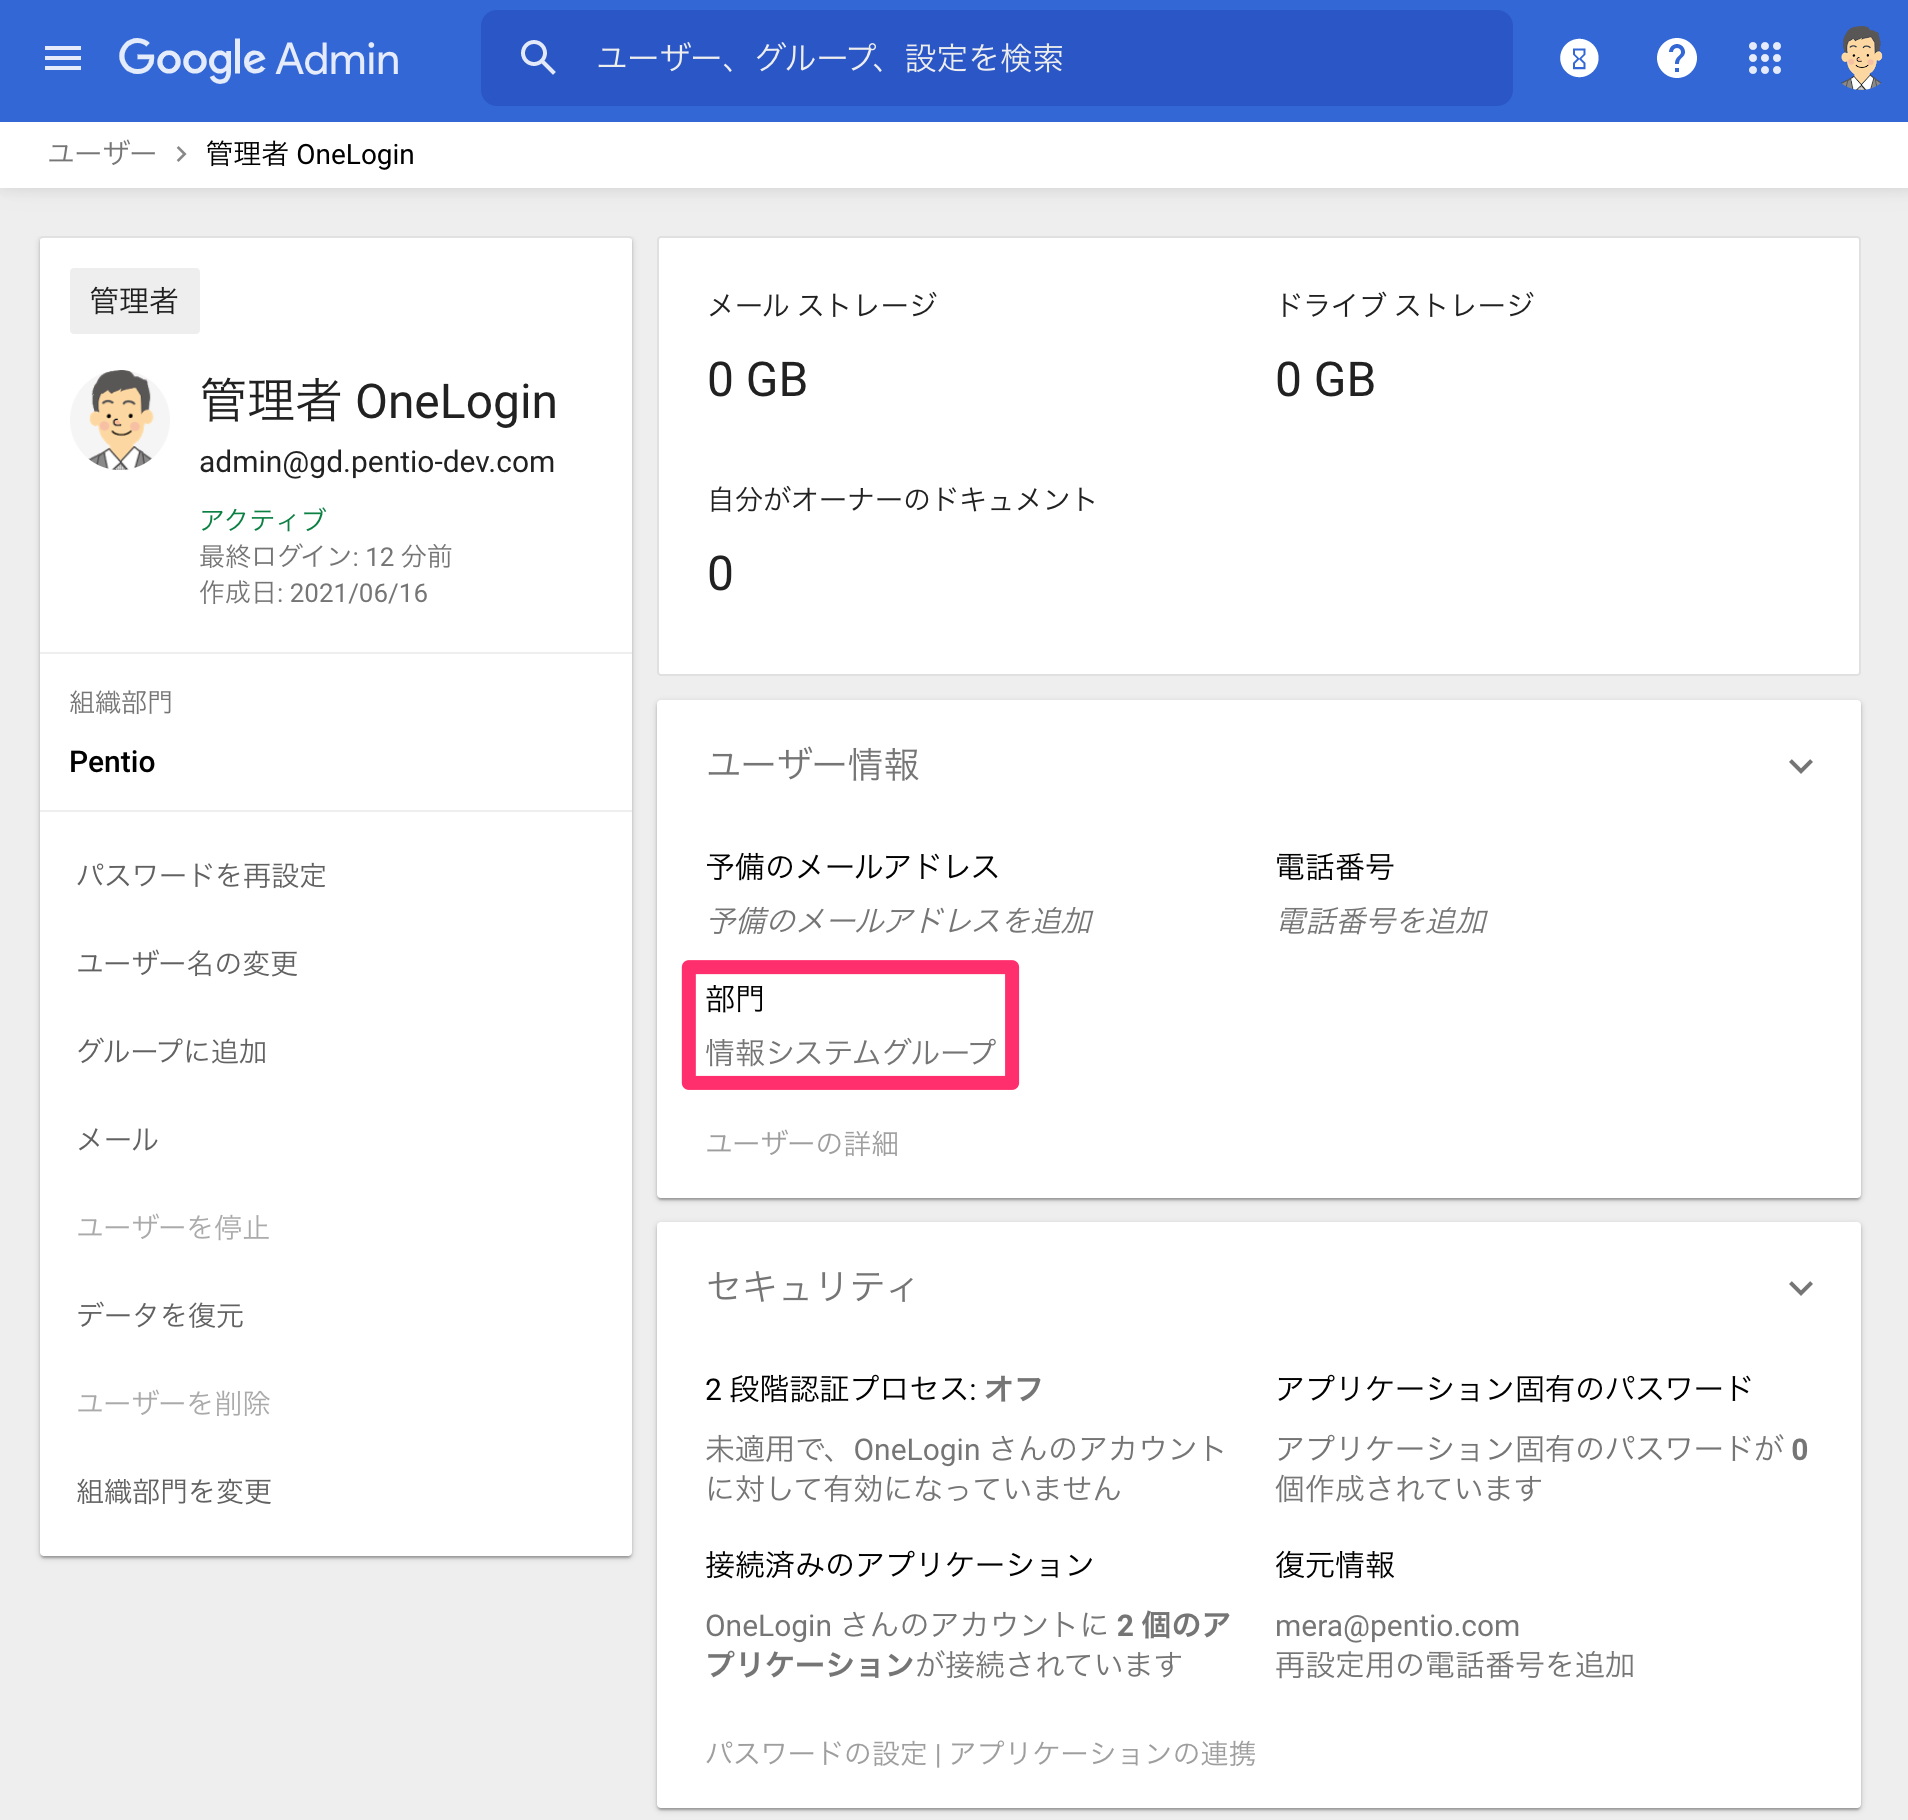Select ユーザーを削除 action
Screen dimensions: 1908x1820
pyautogui.click(x=174, y=1404)
